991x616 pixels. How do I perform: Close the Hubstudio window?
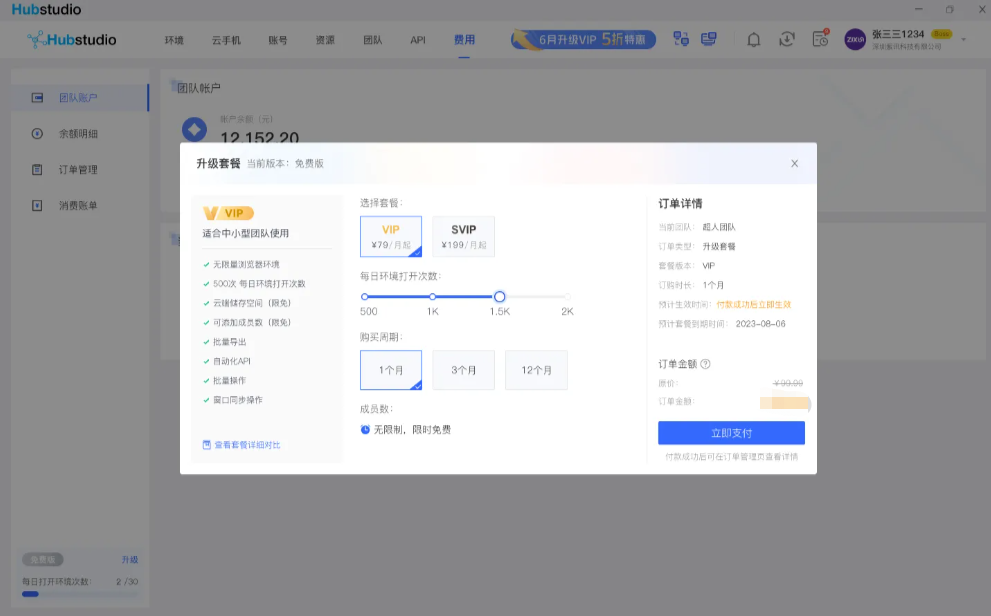coord(982,9)
